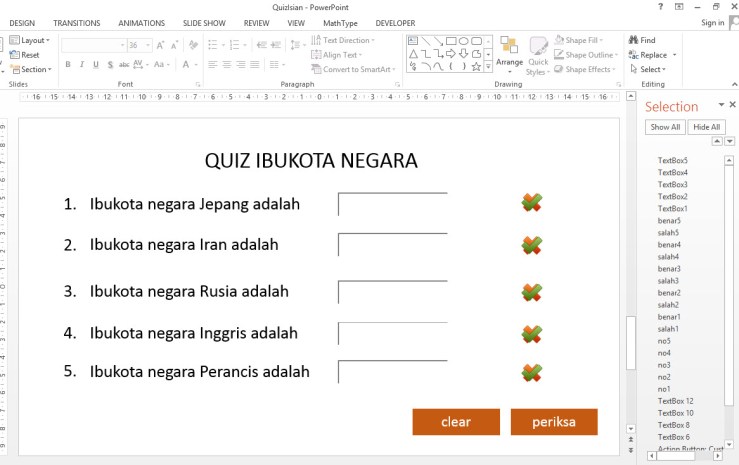Click the cross mark icon beside Iran question
This screenshot has height=465, width=739.
(532, 245)
